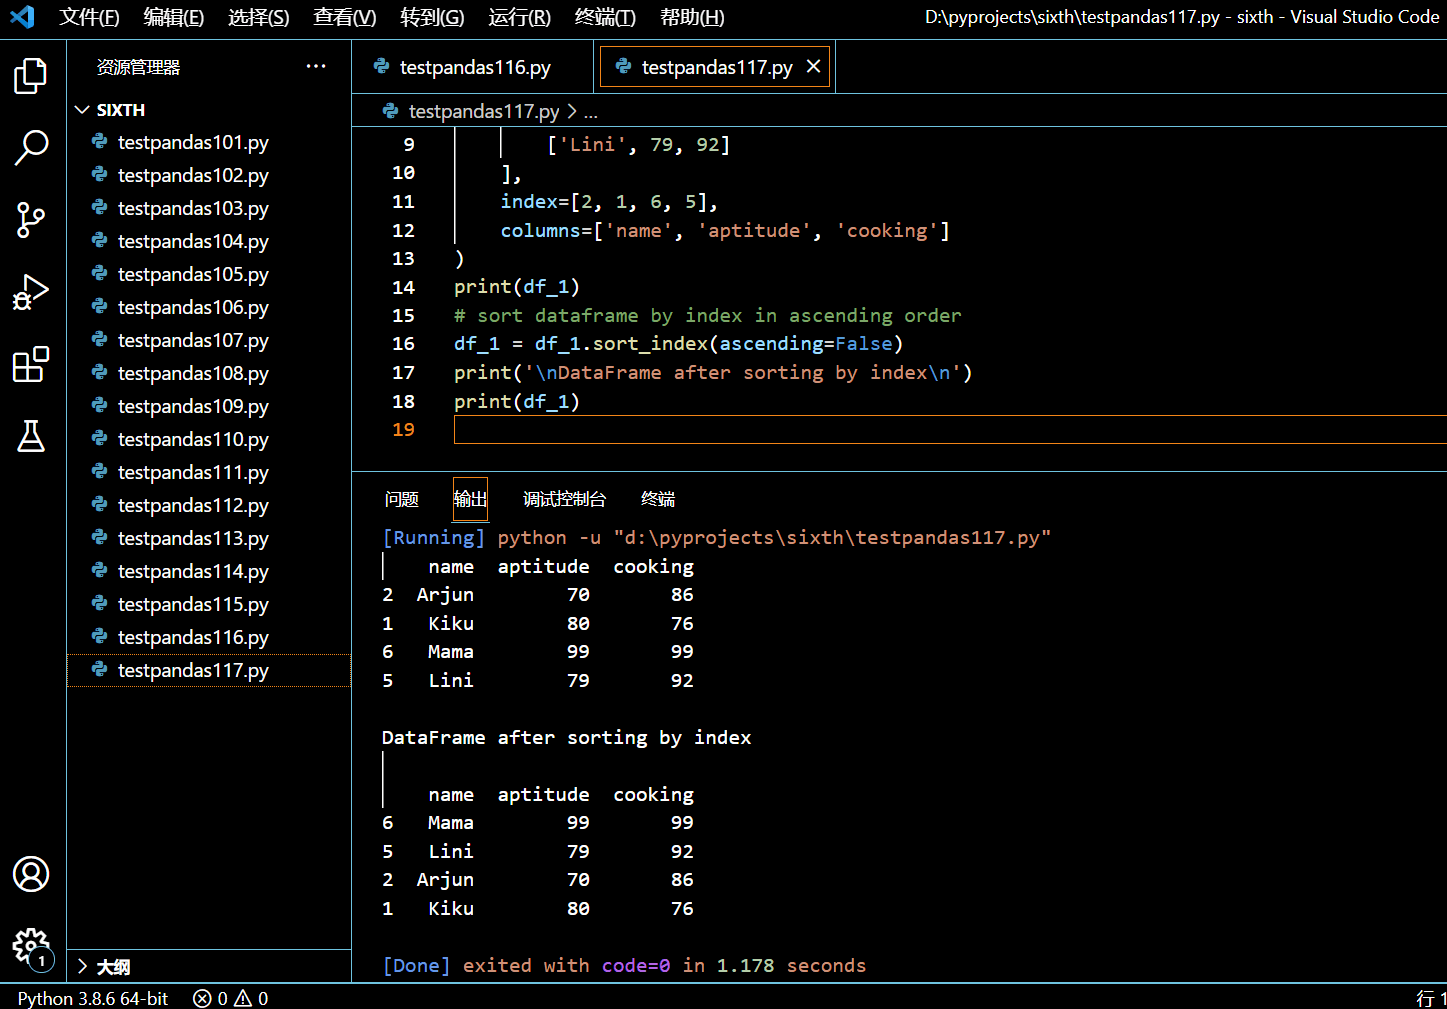This screenshot has height=1009, width=1447.
Task: Expand the 大纲 outline section
Action: click(x=82, y=966)
